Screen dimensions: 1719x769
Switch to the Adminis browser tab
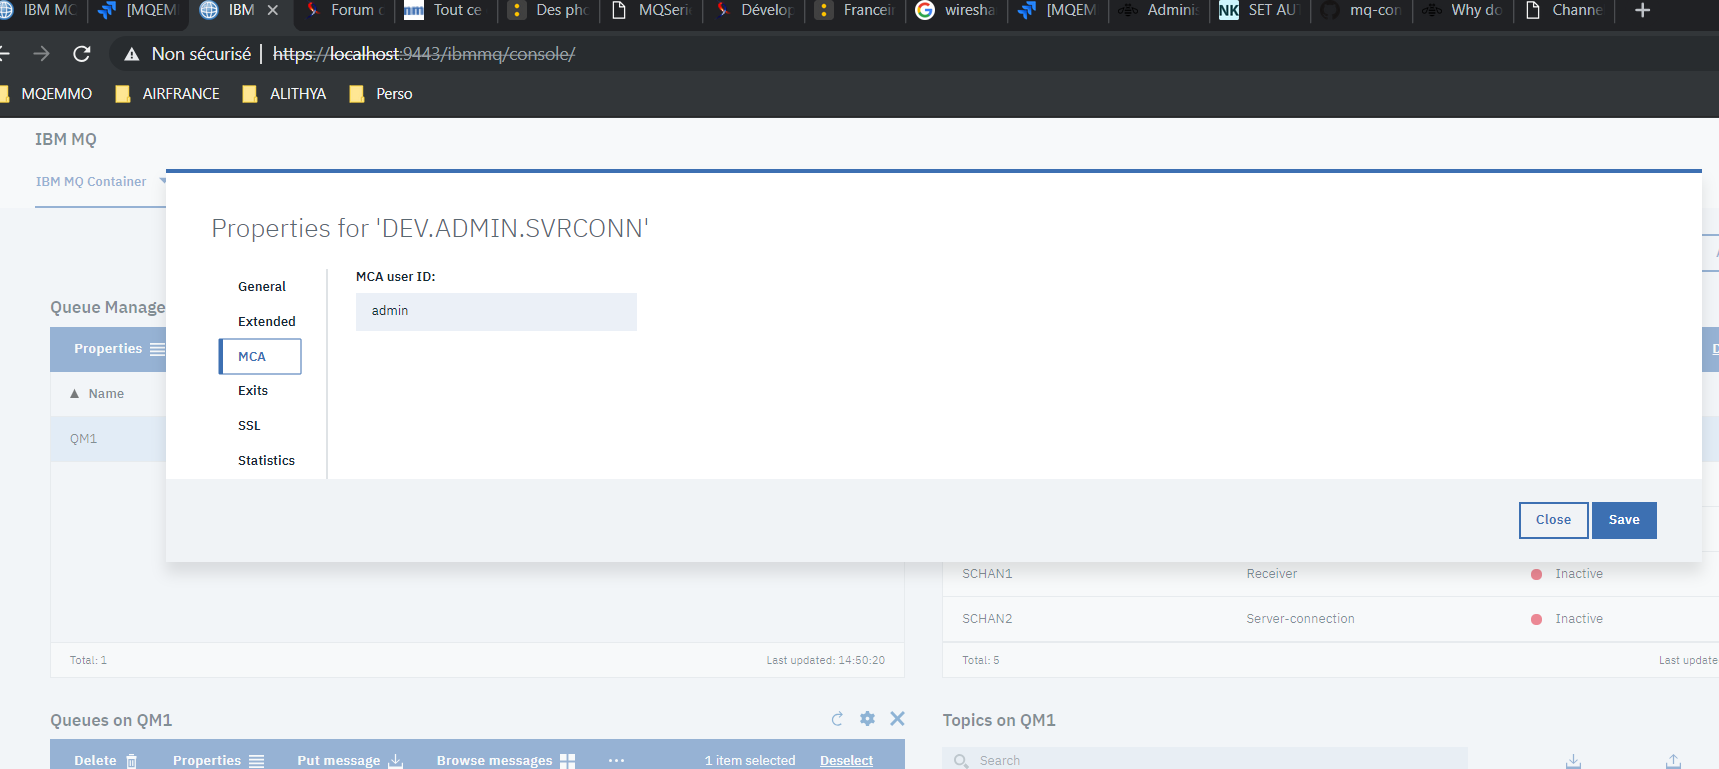1160,10
